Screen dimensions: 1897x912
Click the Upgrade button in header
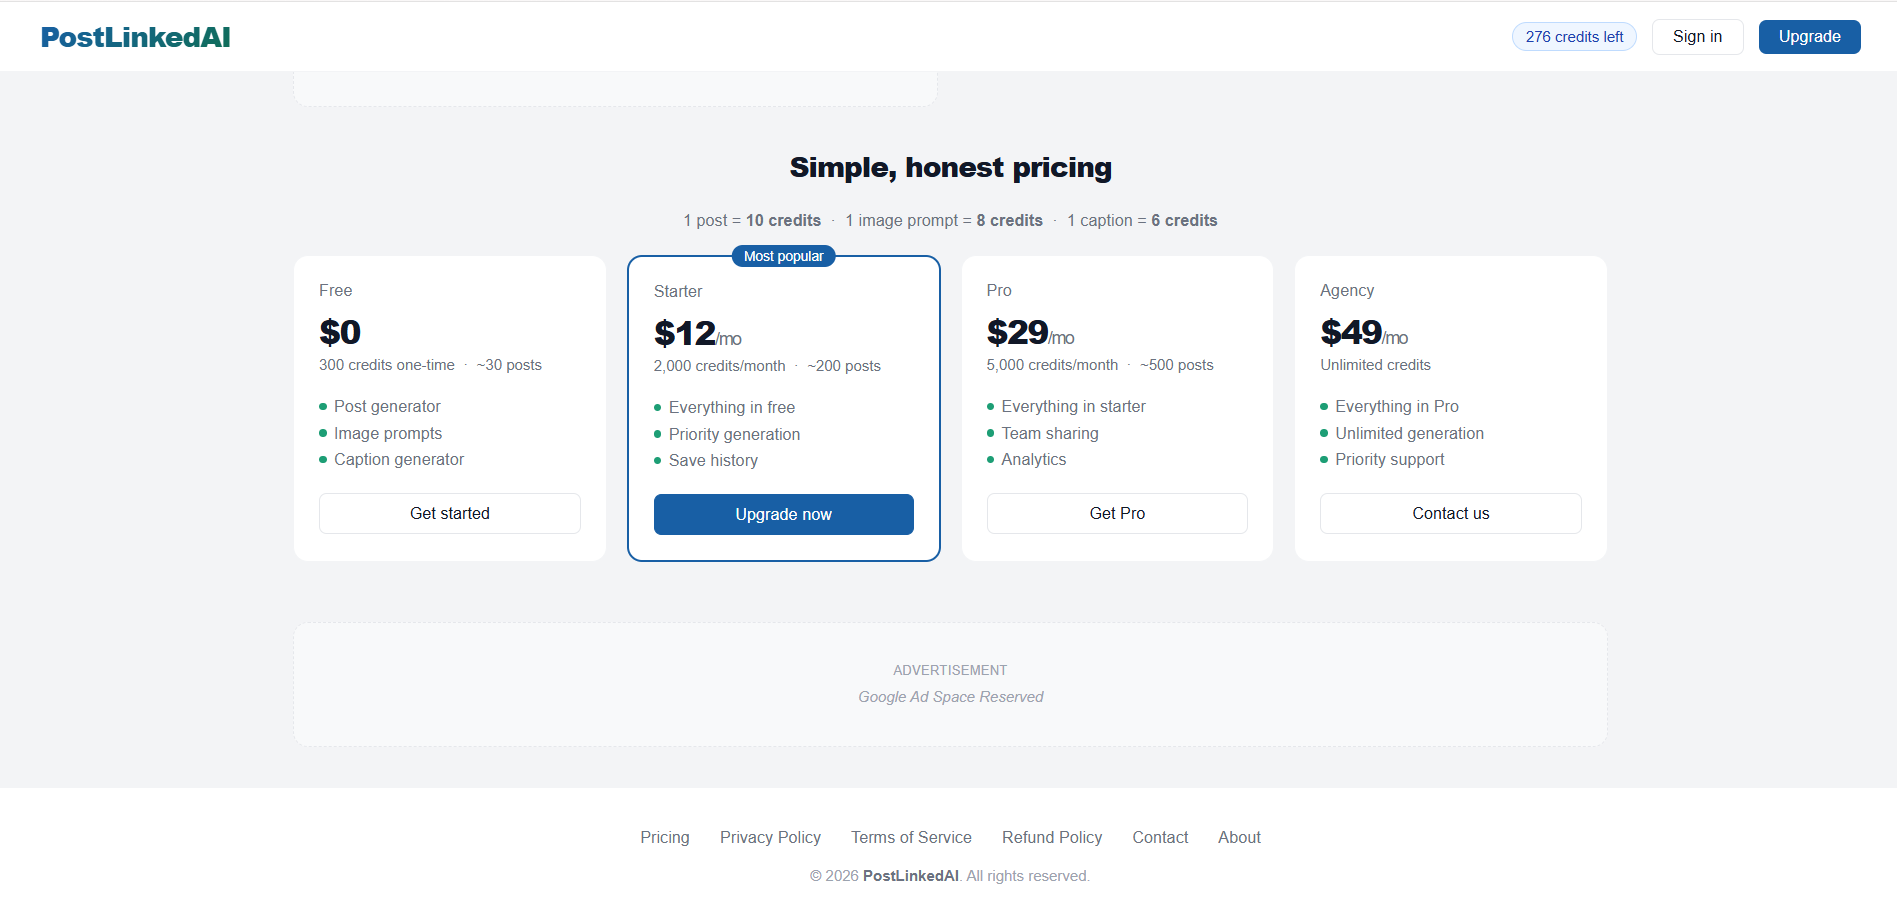coord(1809,37)
